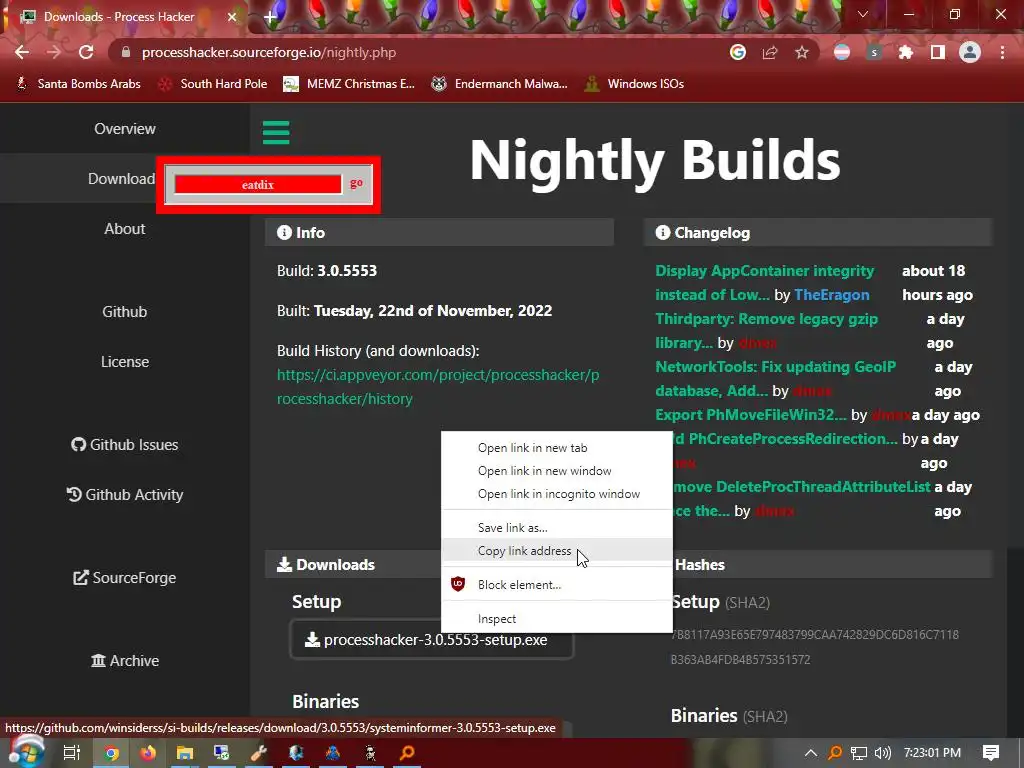Close the Downloads - Process Hacker tab
This screenshot has width=1024, height=768.
click(x=232, y=17)
